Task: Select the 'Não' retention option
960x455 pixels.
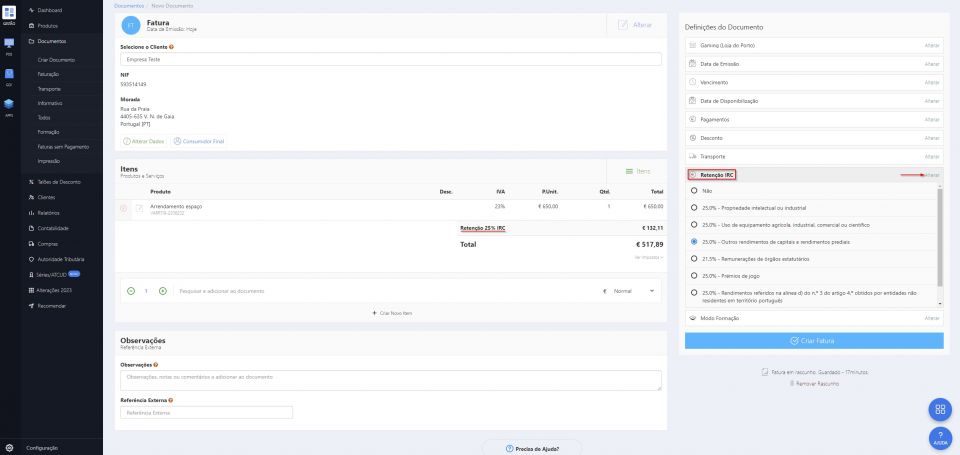Action: click(694, 190)
